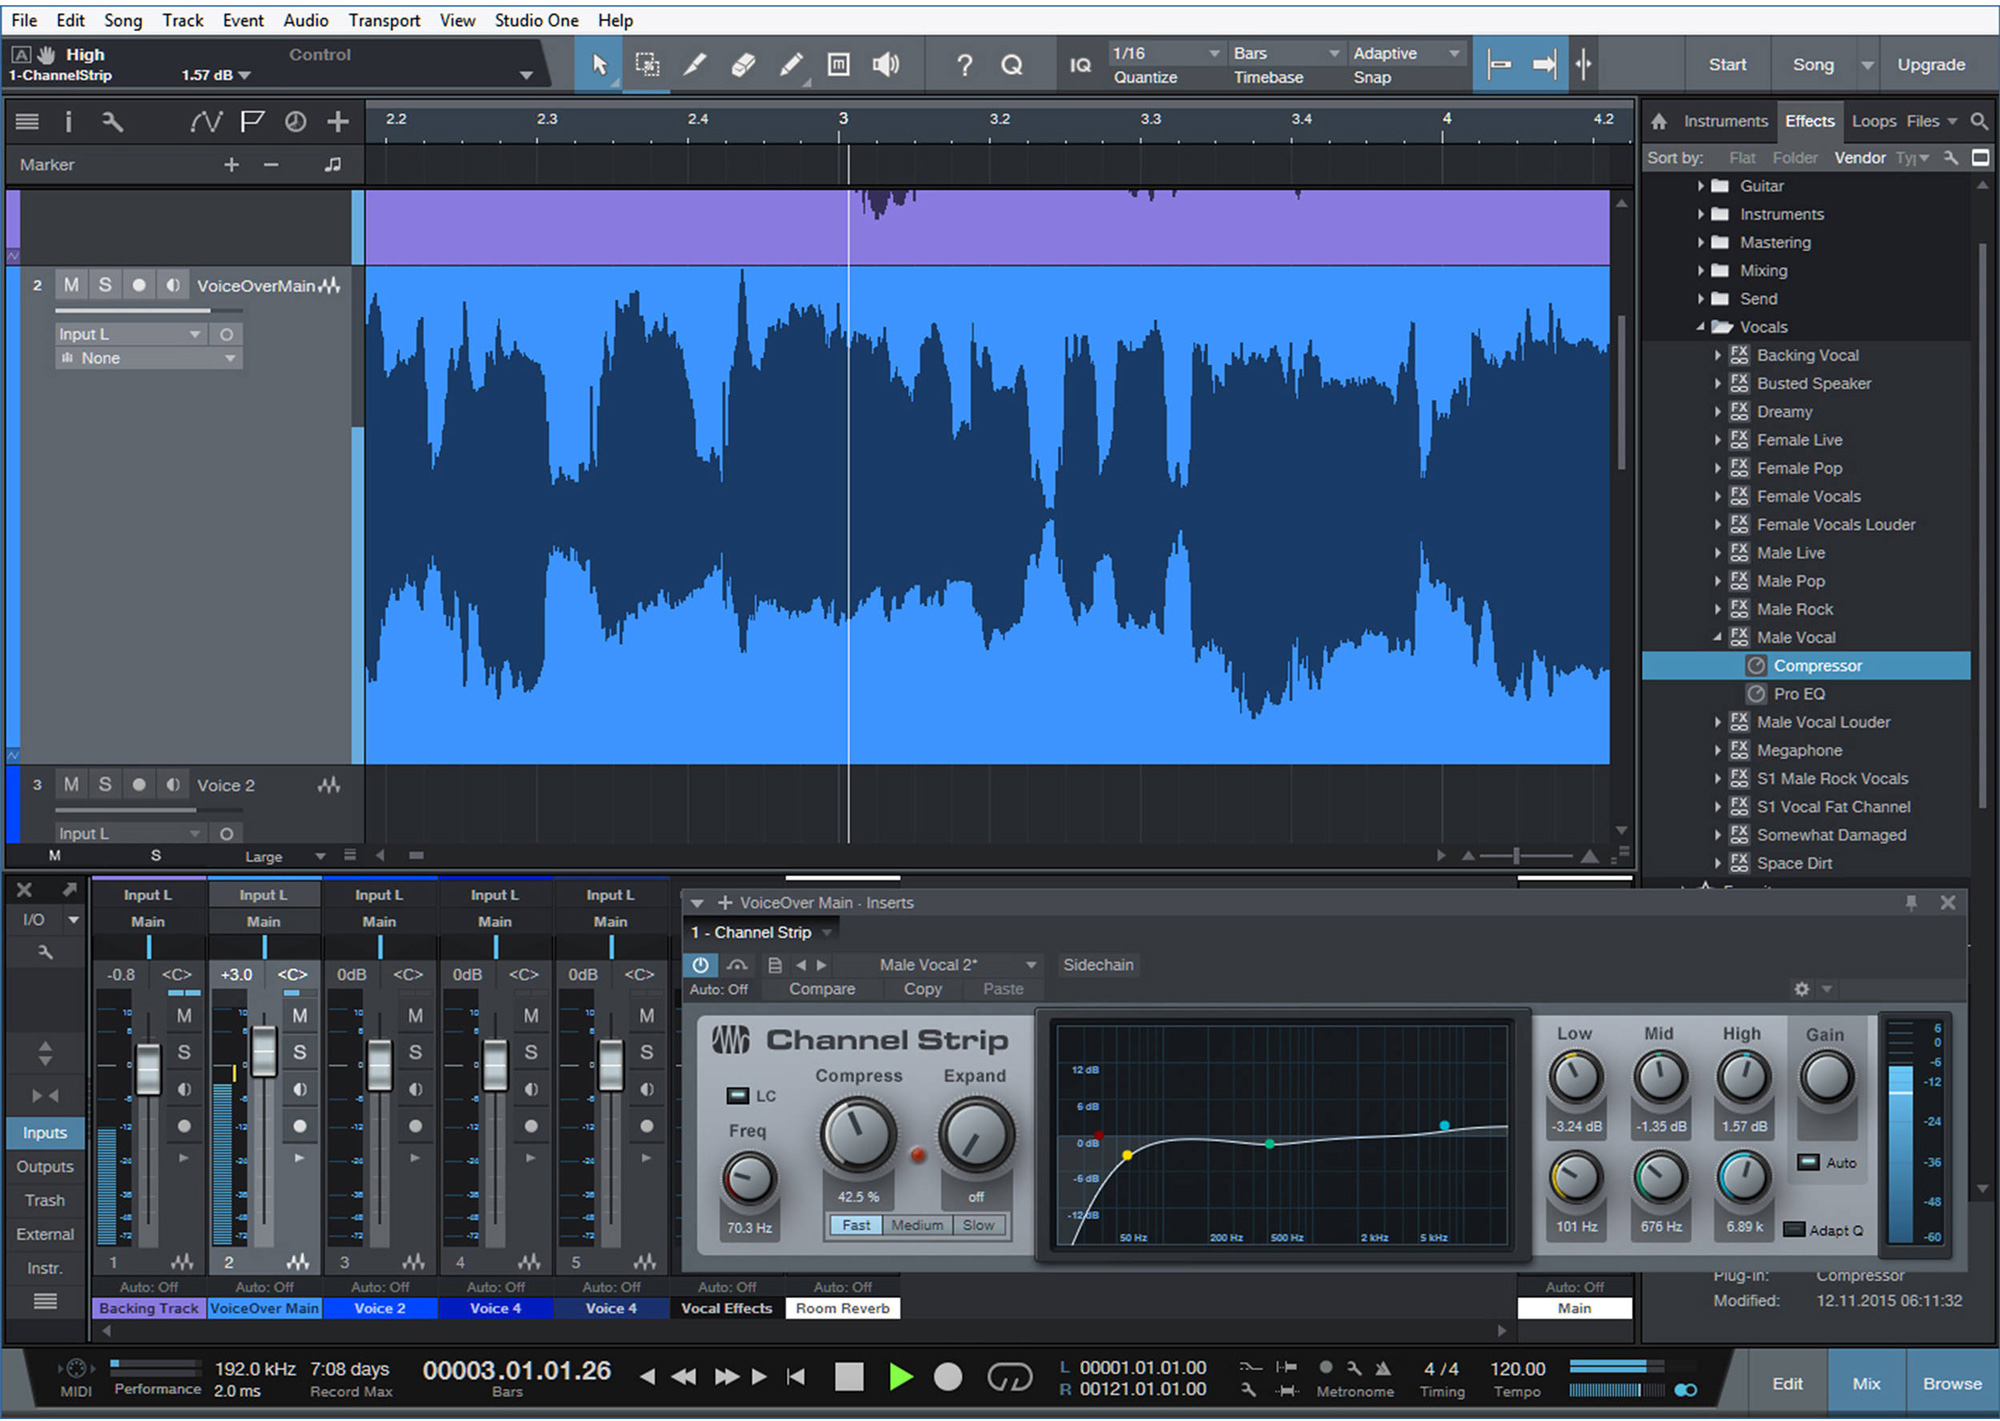Image resolution: width=2000 pixels, height=1421 pixels.
Task: Open the Adaptive Snap dropdown
Action: click(1406, 53)
